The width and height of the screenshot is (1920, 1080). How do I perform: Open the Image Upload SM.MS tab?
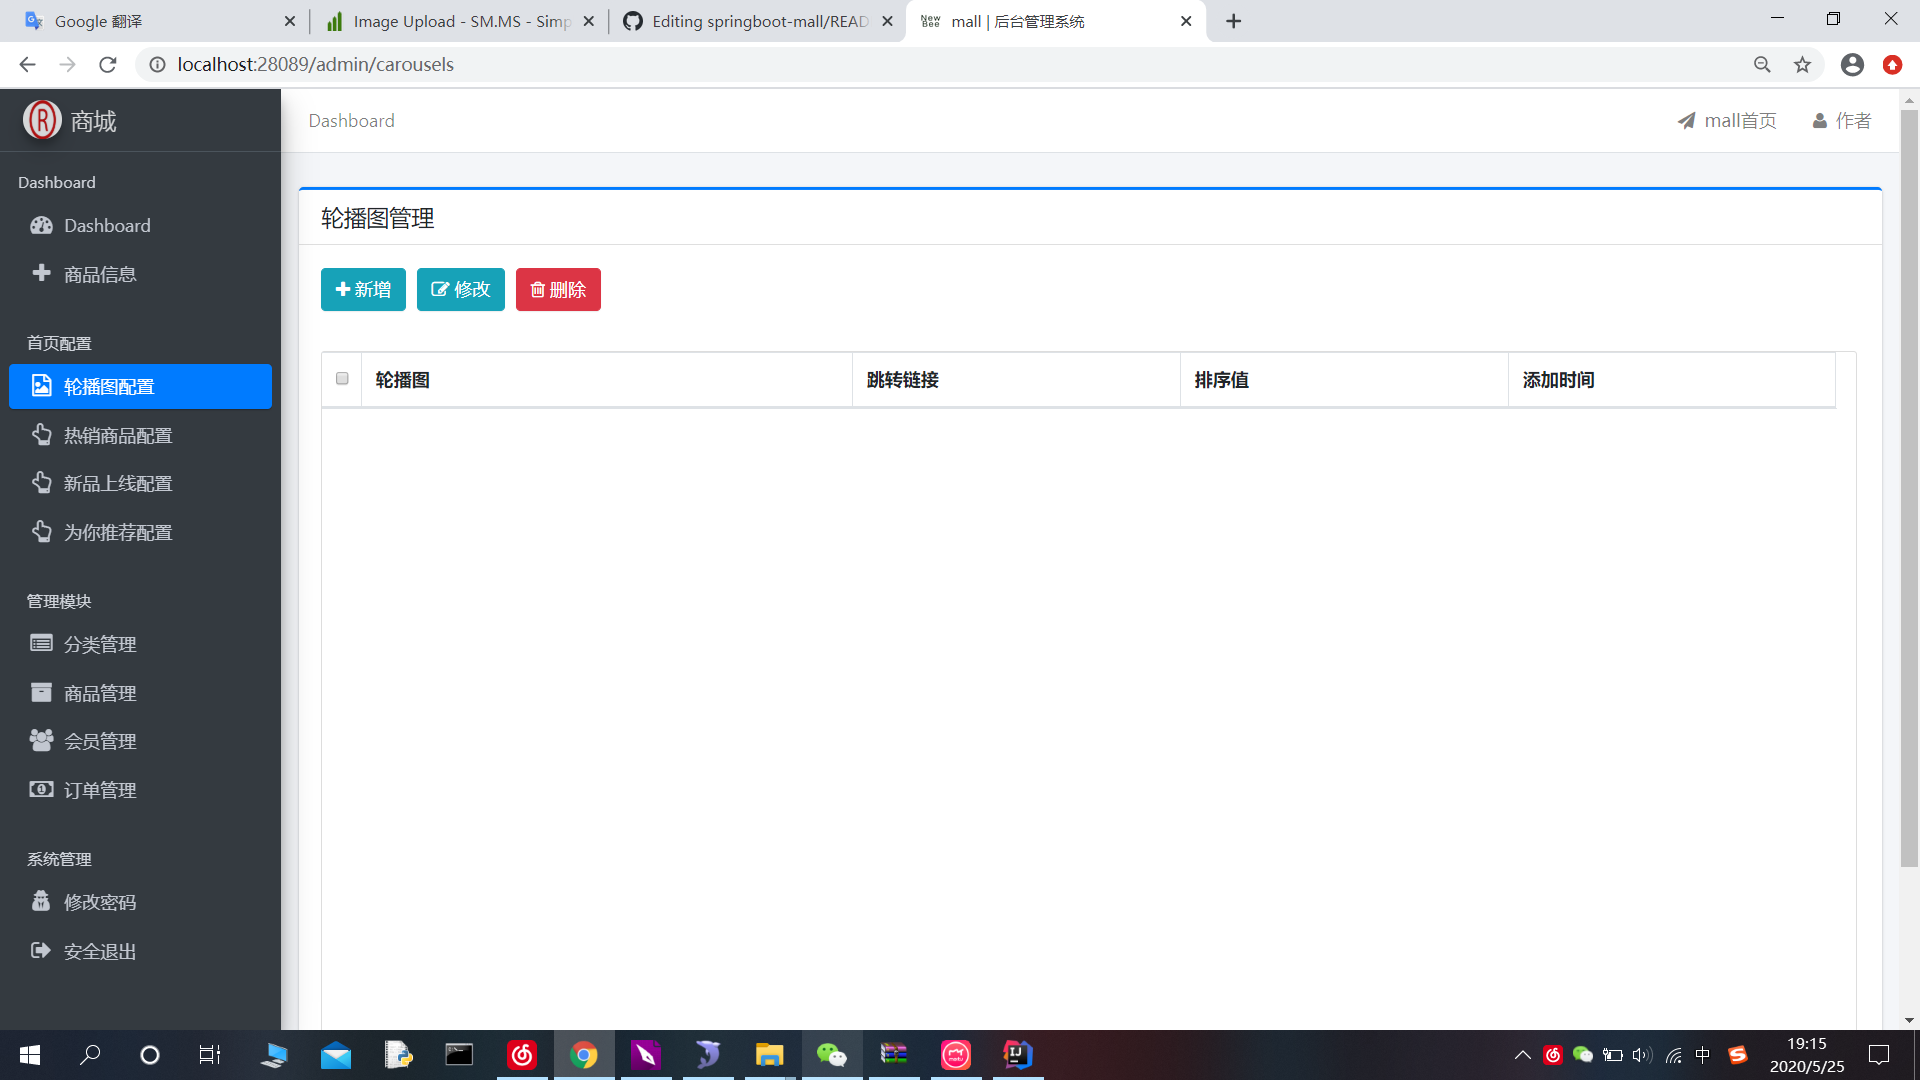tap(450, 20)
